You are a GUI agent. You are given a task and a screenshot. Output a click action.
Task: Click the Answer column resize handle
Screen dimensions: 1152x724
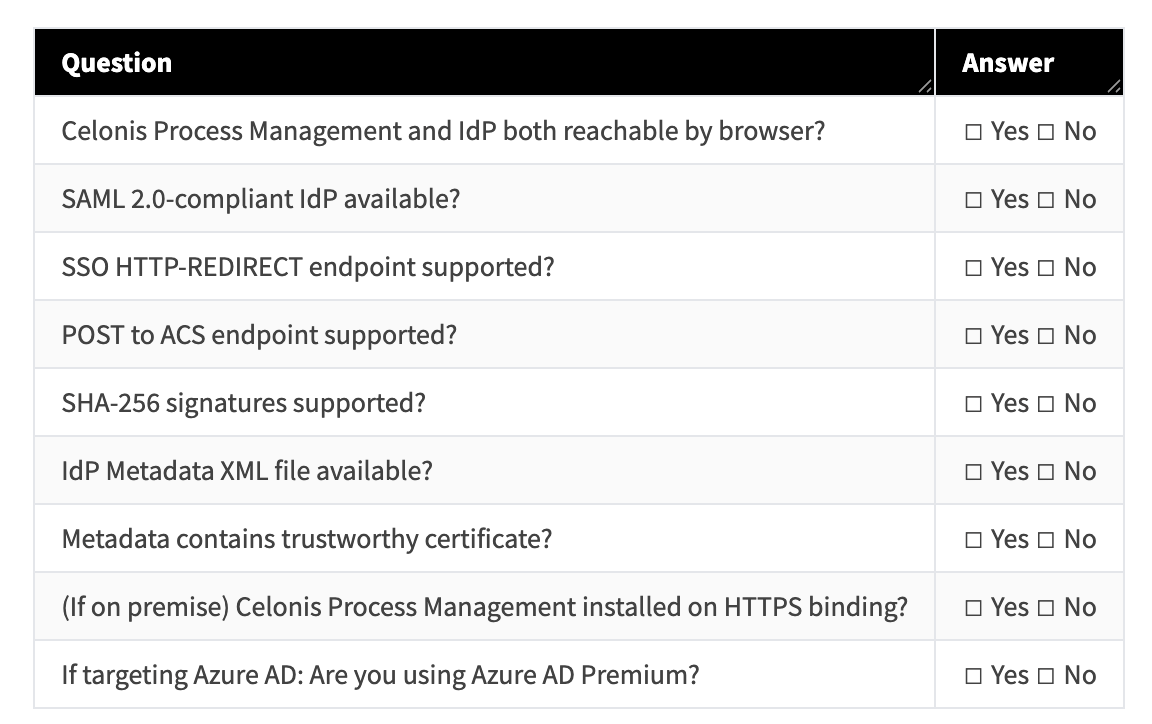[x=1114, y=87]
